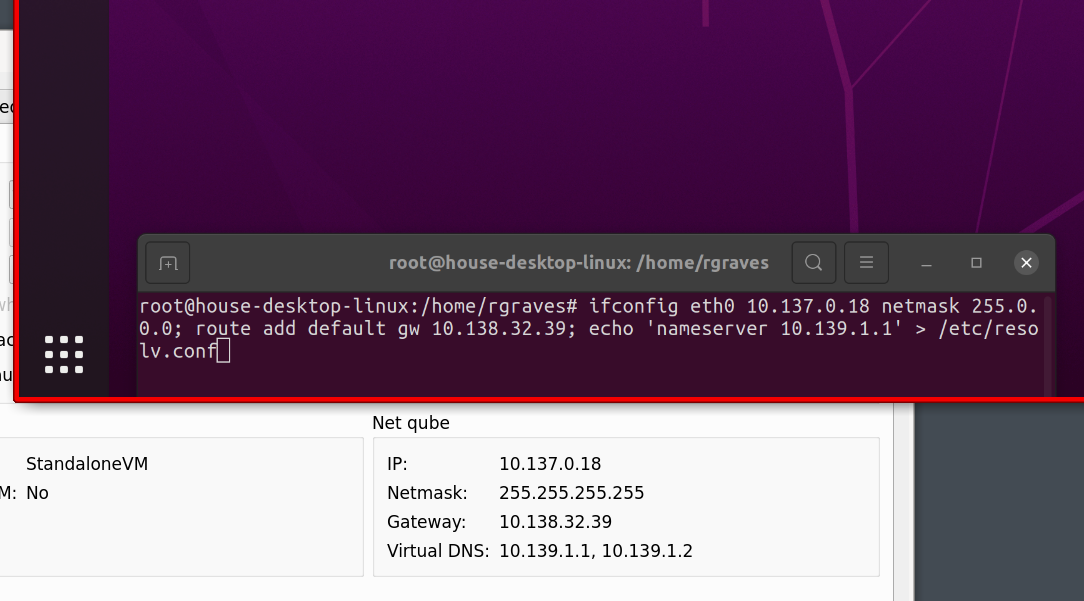Open the terminal hamburger menu
The image size is (1084, 601).
coord(866,263)
